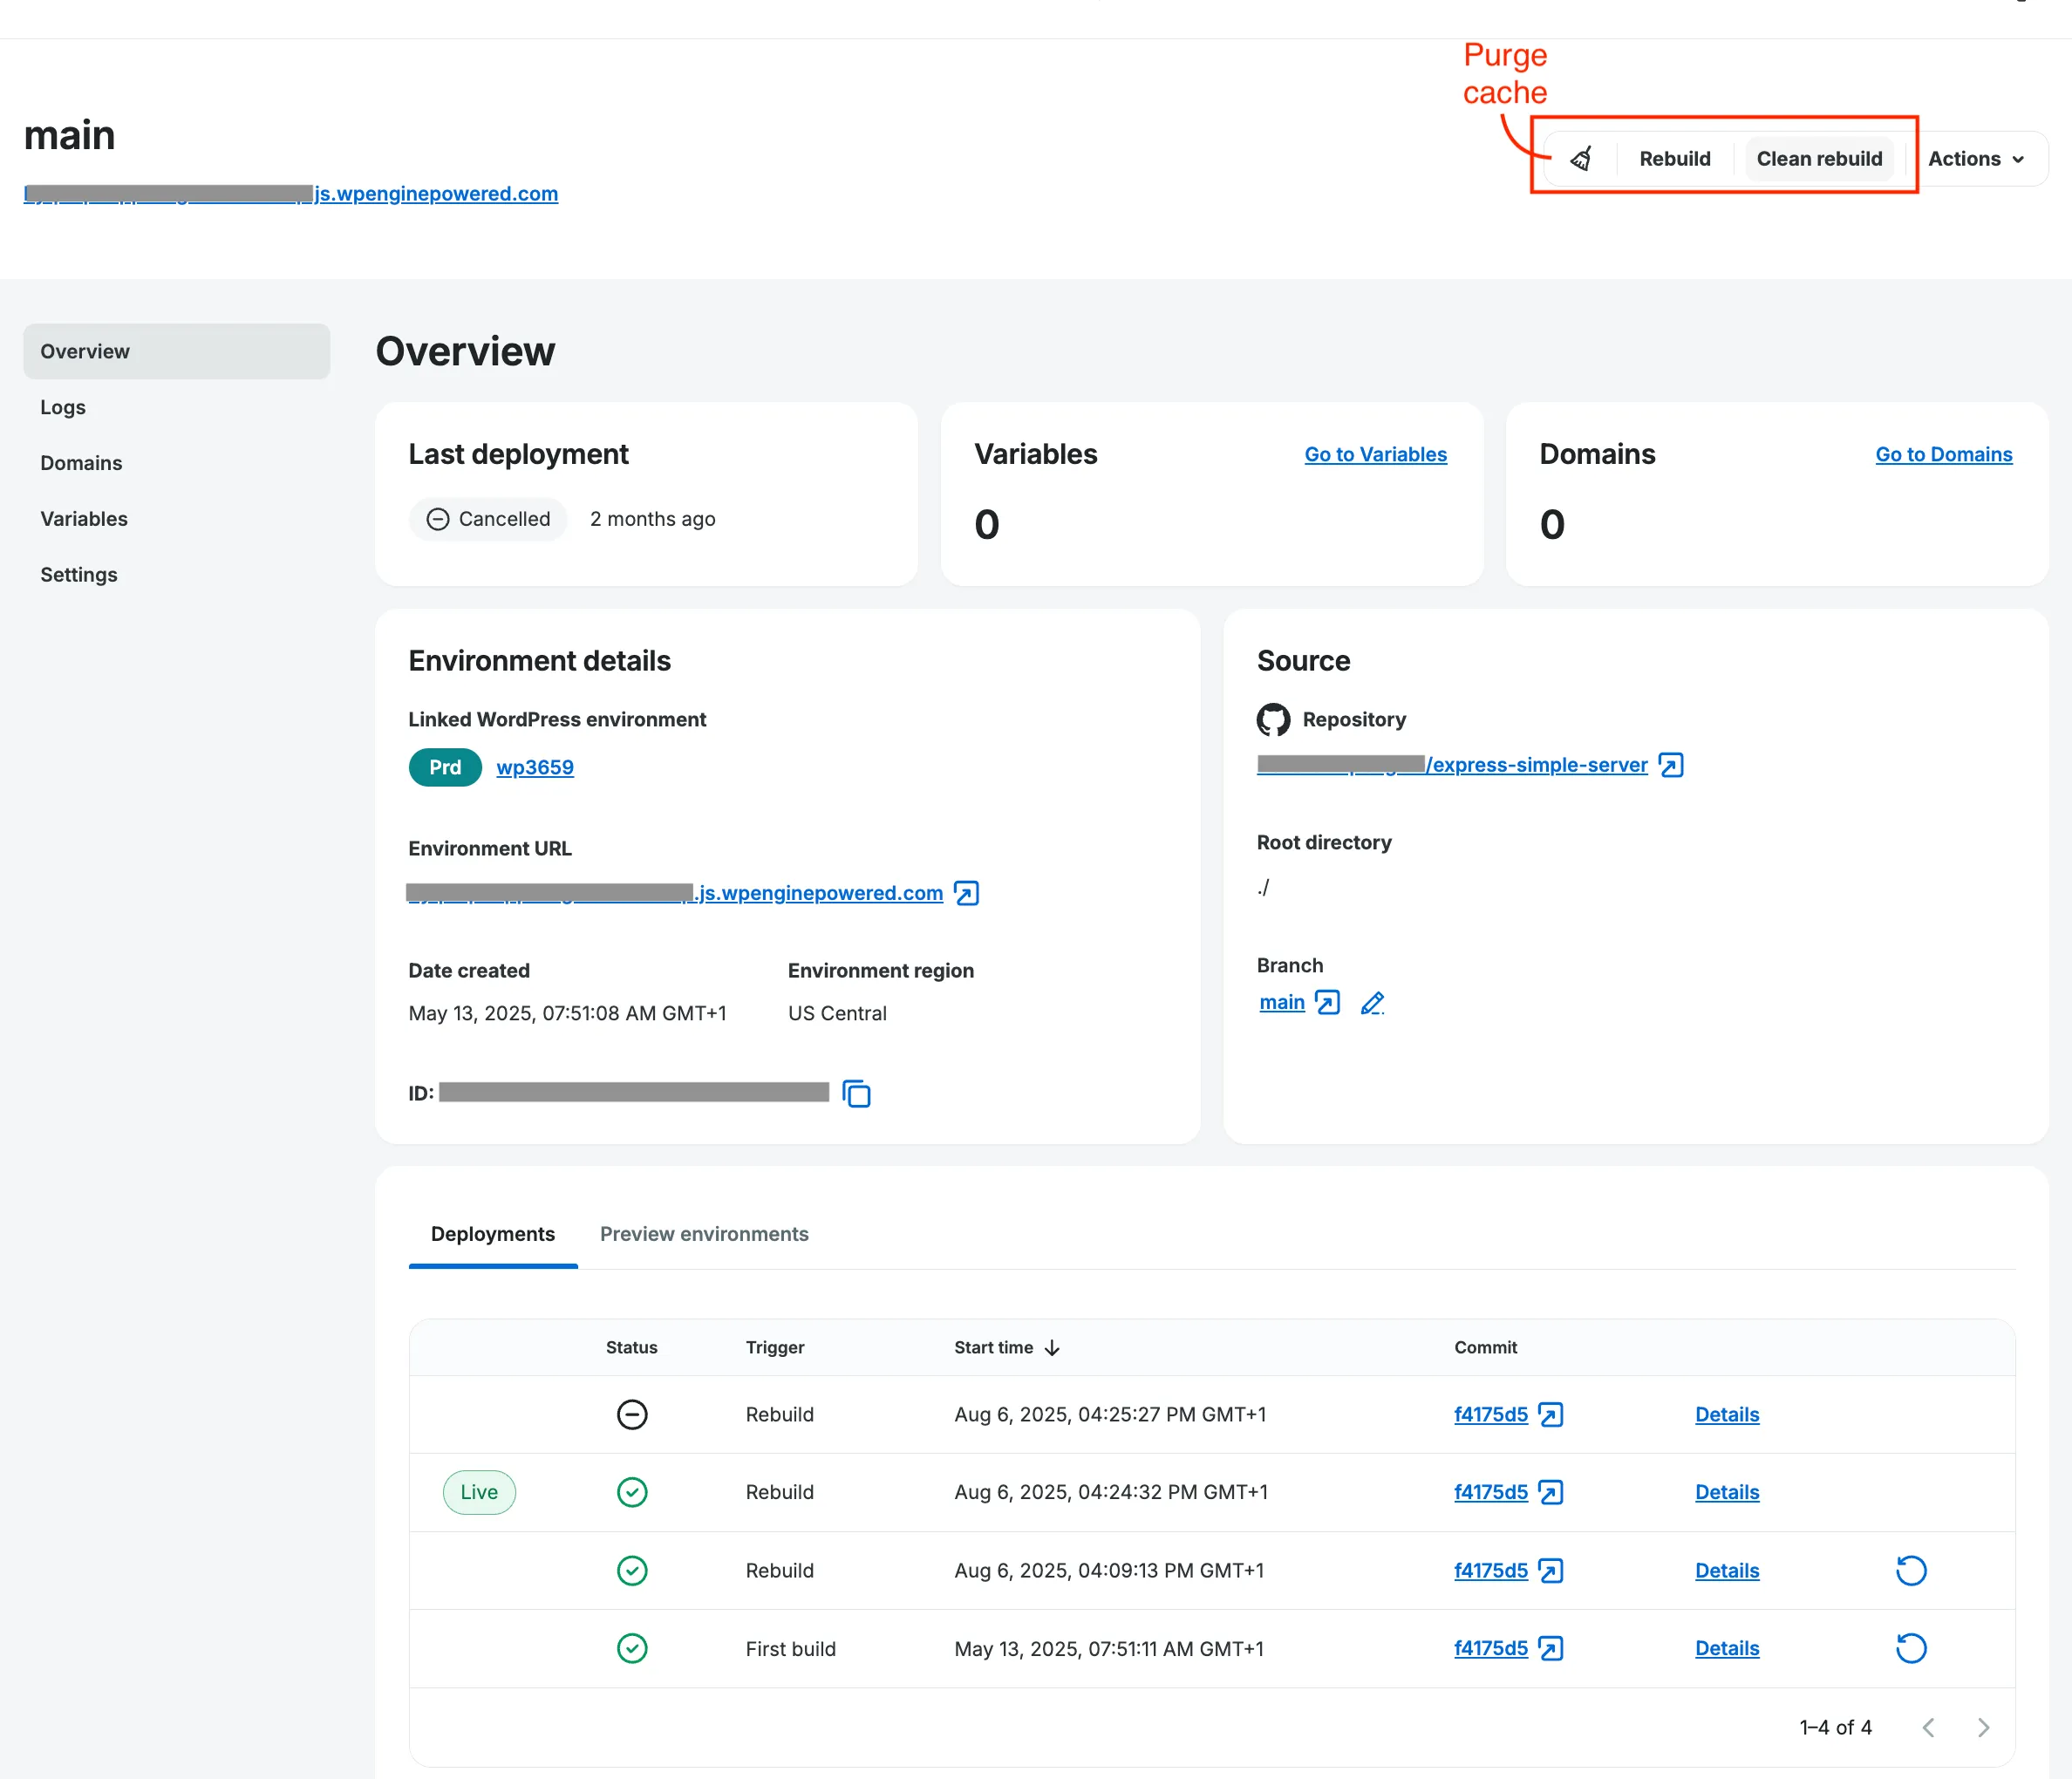Open the wpenginepowered.com link under main heading
This screenshot has width=2072, height=1779.
tap(291, 193)
